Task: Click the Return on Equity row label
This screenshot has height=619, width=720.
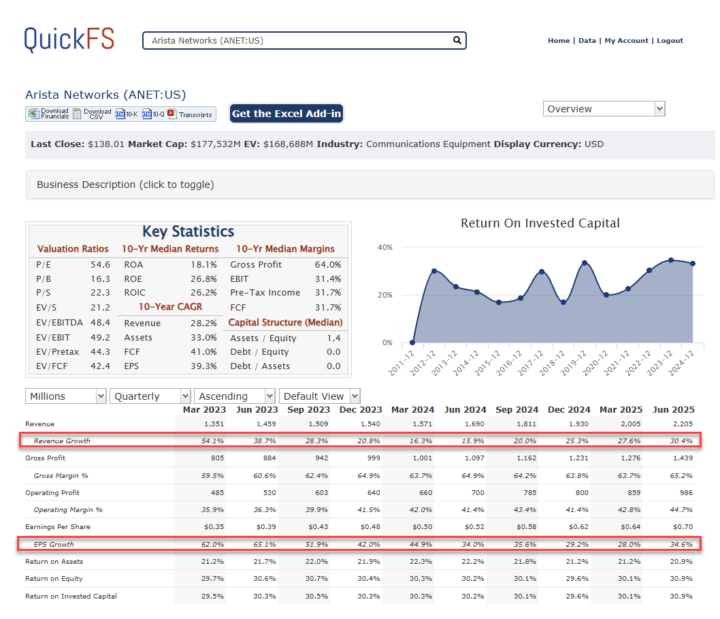Action: [54, 579]
